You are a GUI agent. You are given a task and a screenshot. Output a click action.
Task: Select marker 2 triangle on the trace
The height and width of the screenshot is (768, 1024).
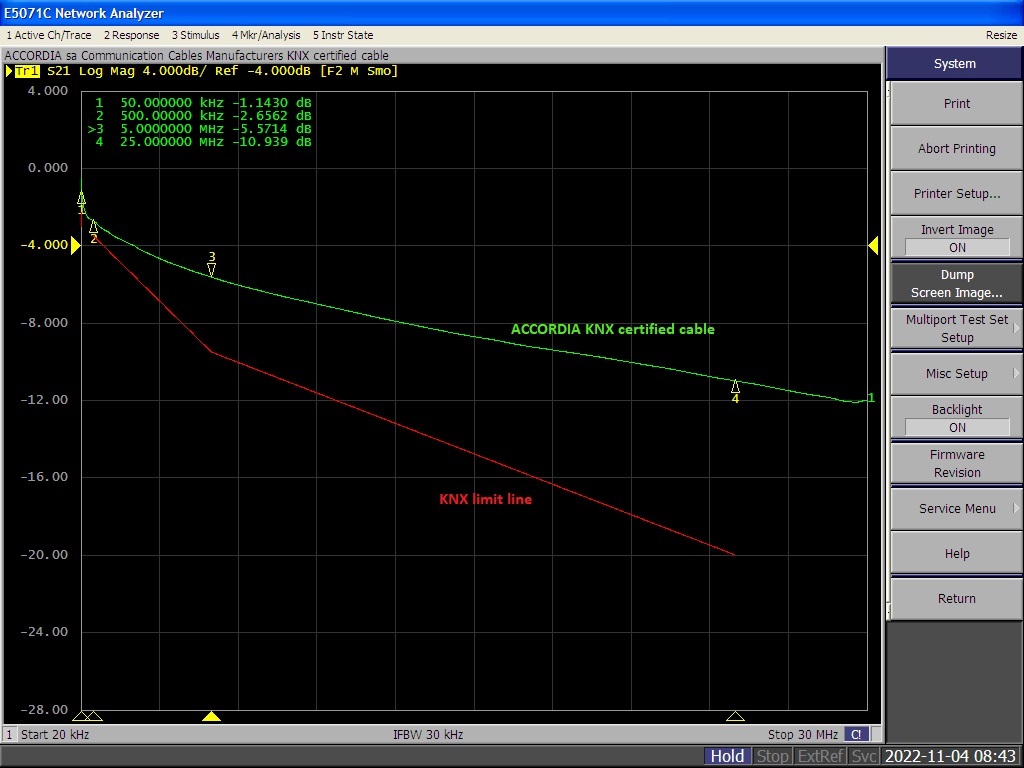93,227
